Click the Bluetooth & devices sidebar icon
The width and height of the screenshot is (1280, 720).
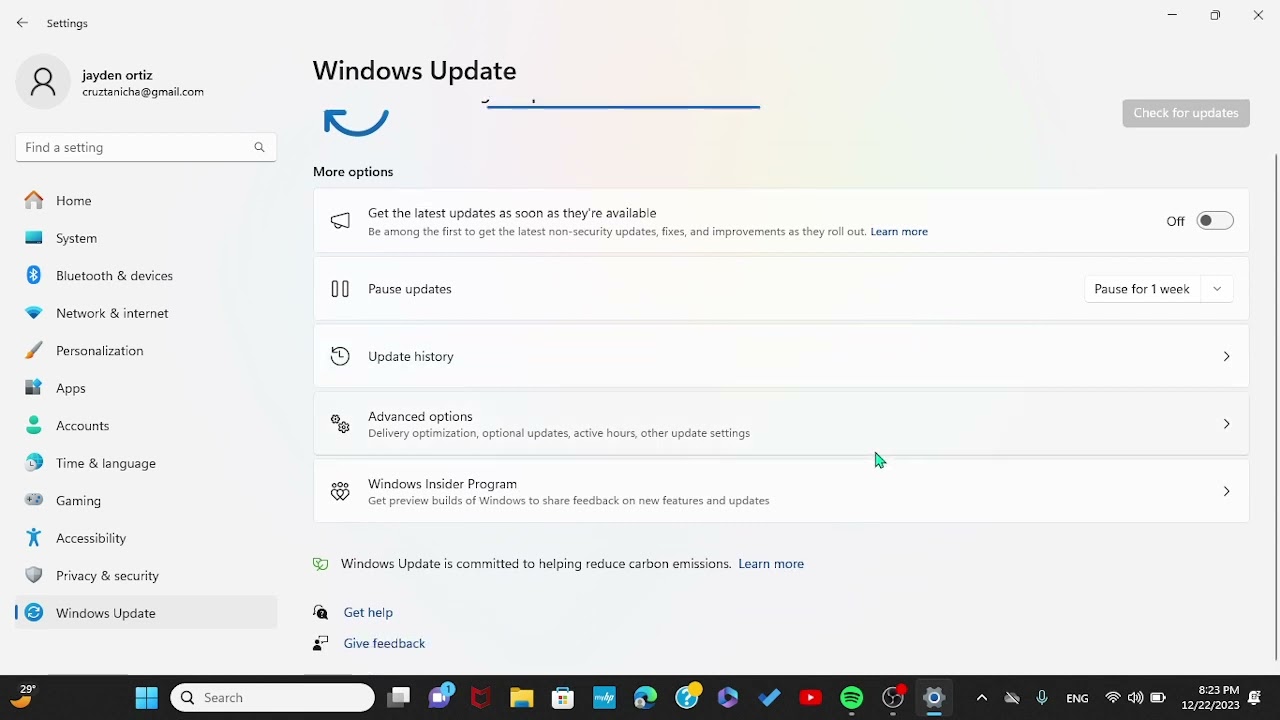pyautogui.click(x=34, y=275)
